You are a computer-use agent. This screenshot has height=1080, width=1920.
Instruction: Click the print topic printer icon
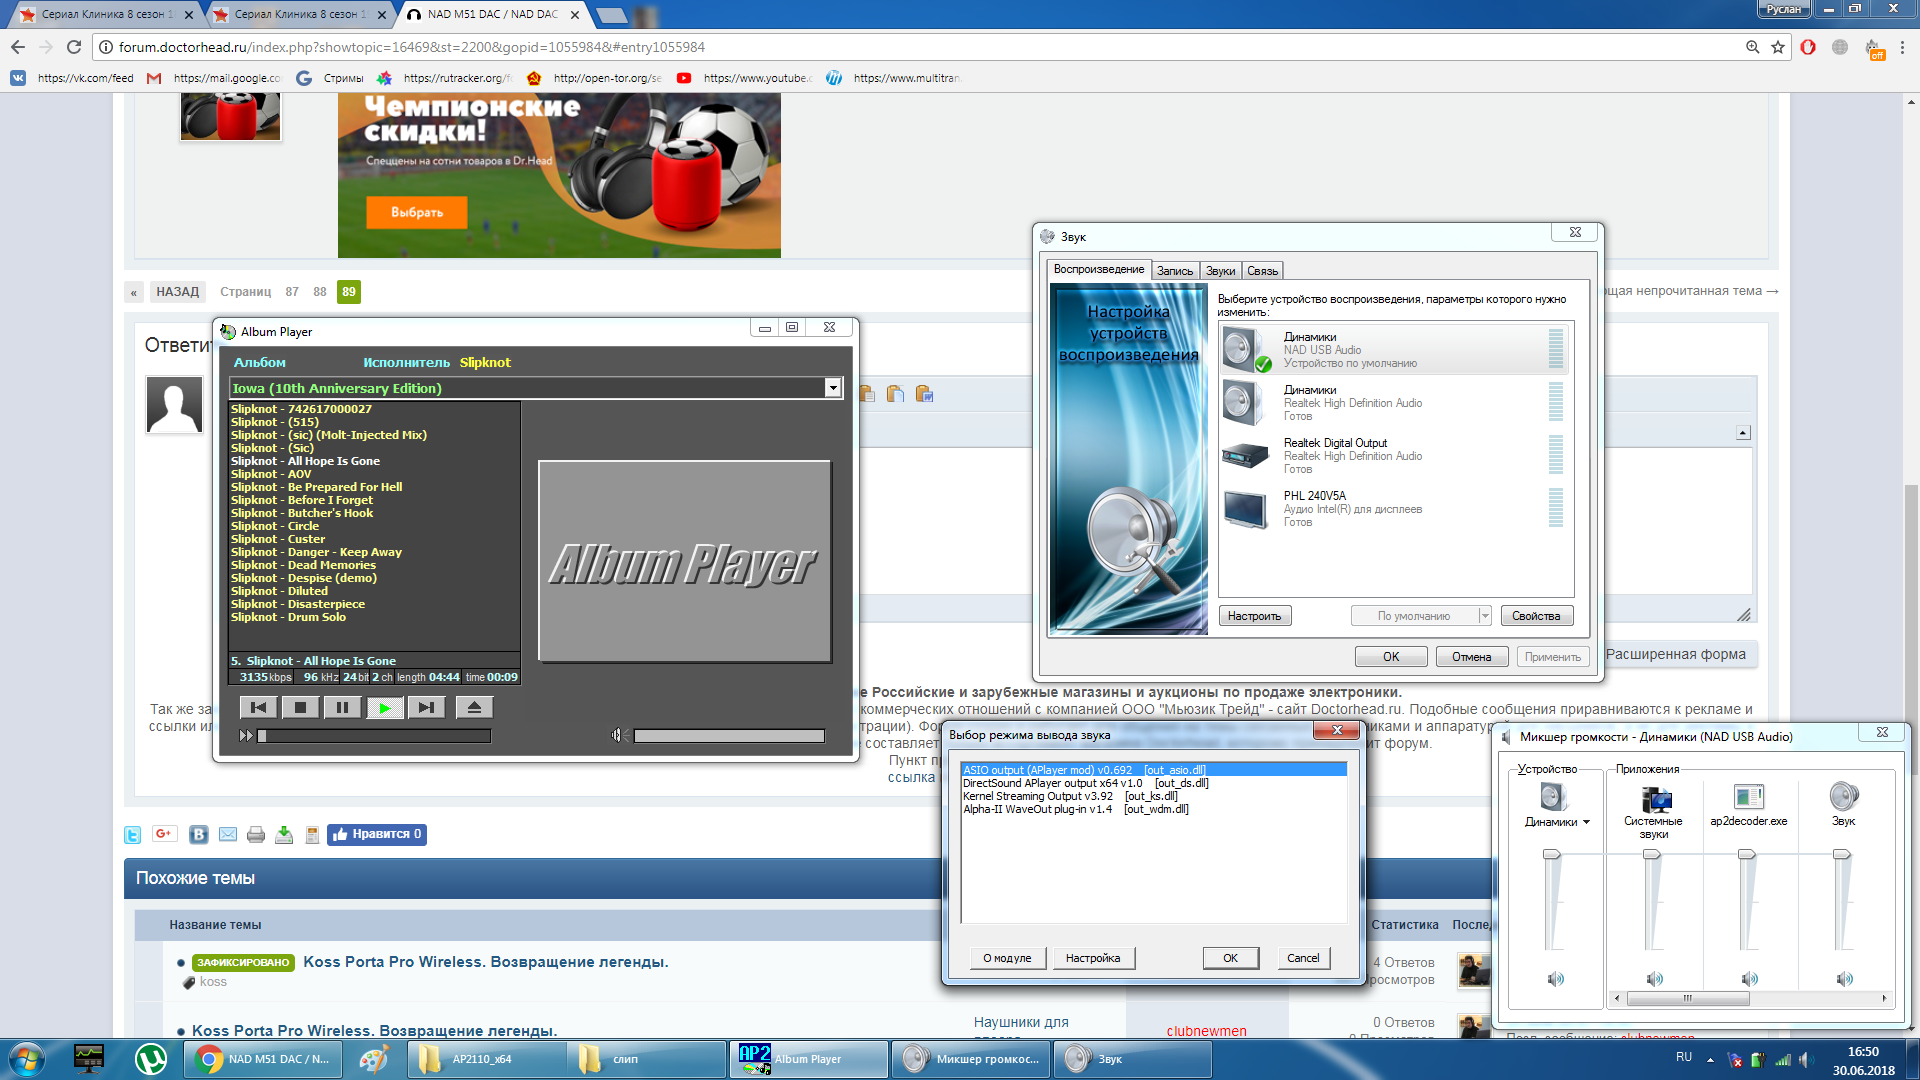(256, 834)
